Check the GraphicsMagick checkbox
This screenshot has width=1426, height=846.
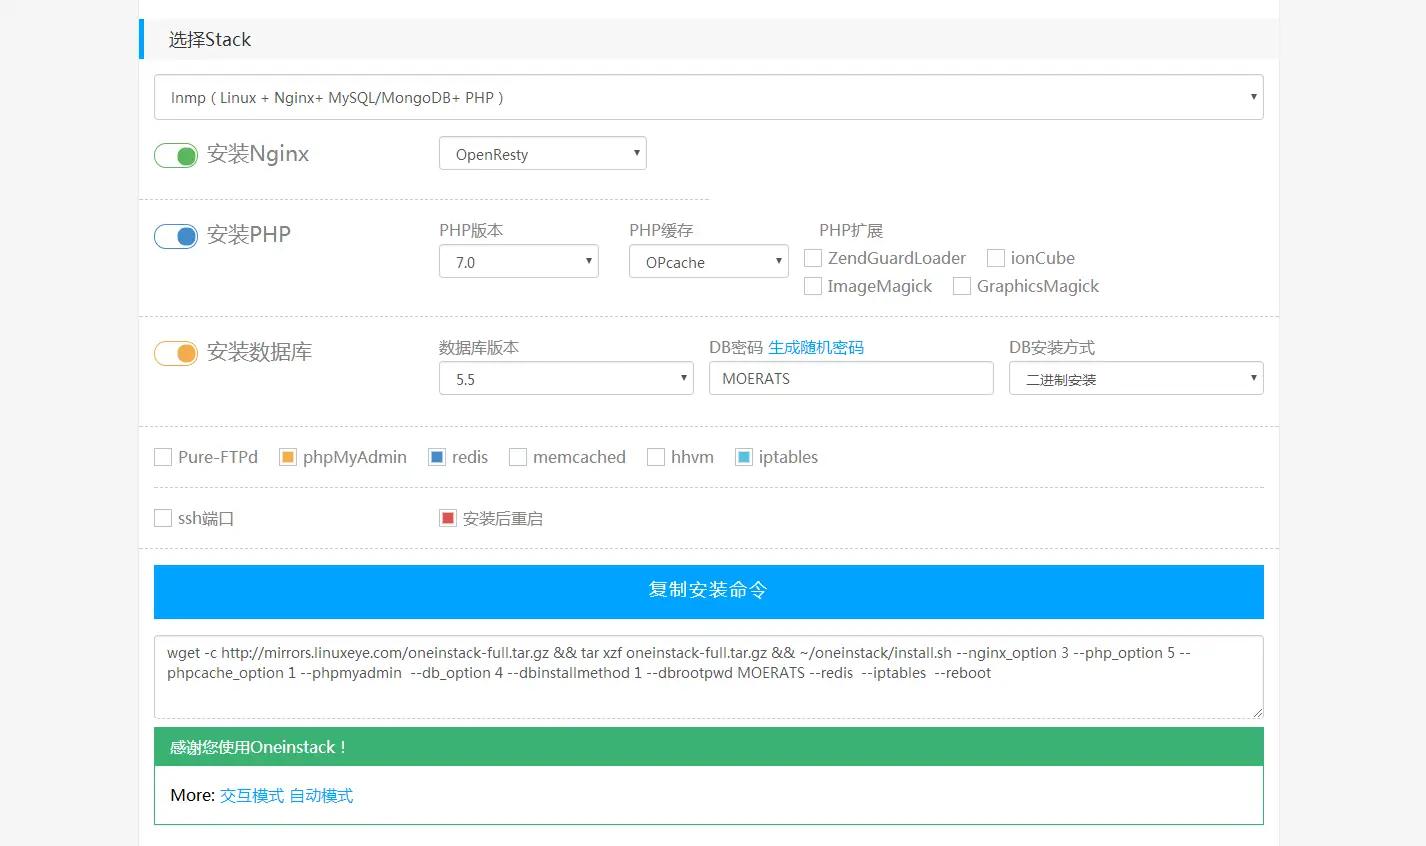pyautogui.click(x=962, y=286)
